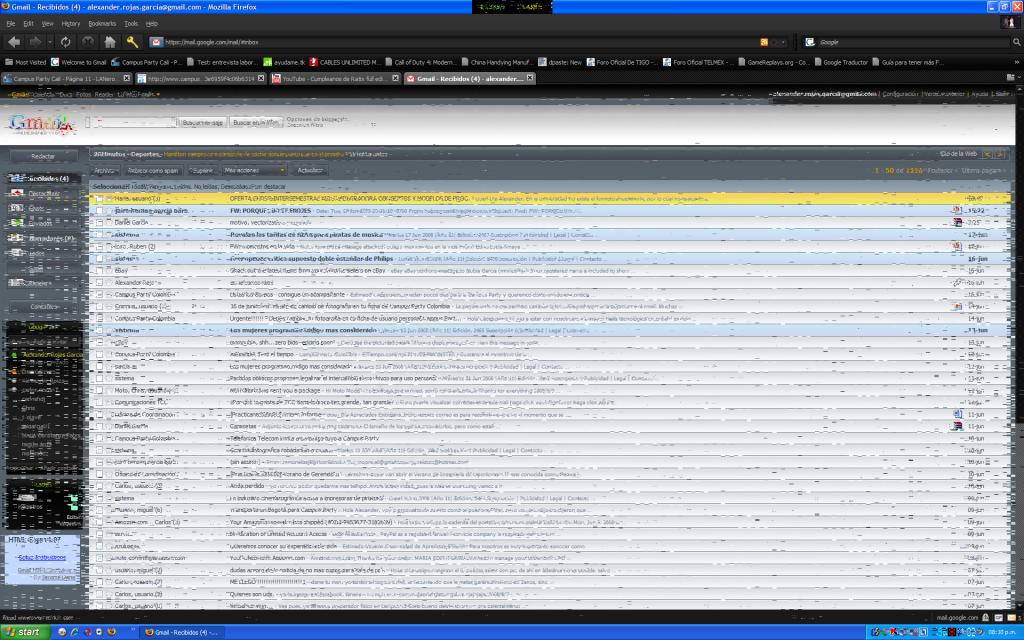Click the stop button in navigation toolbar
Image resolution: width=1024 pixels, height=640 pixels.
pyautogui.click(x=88, y=42)
